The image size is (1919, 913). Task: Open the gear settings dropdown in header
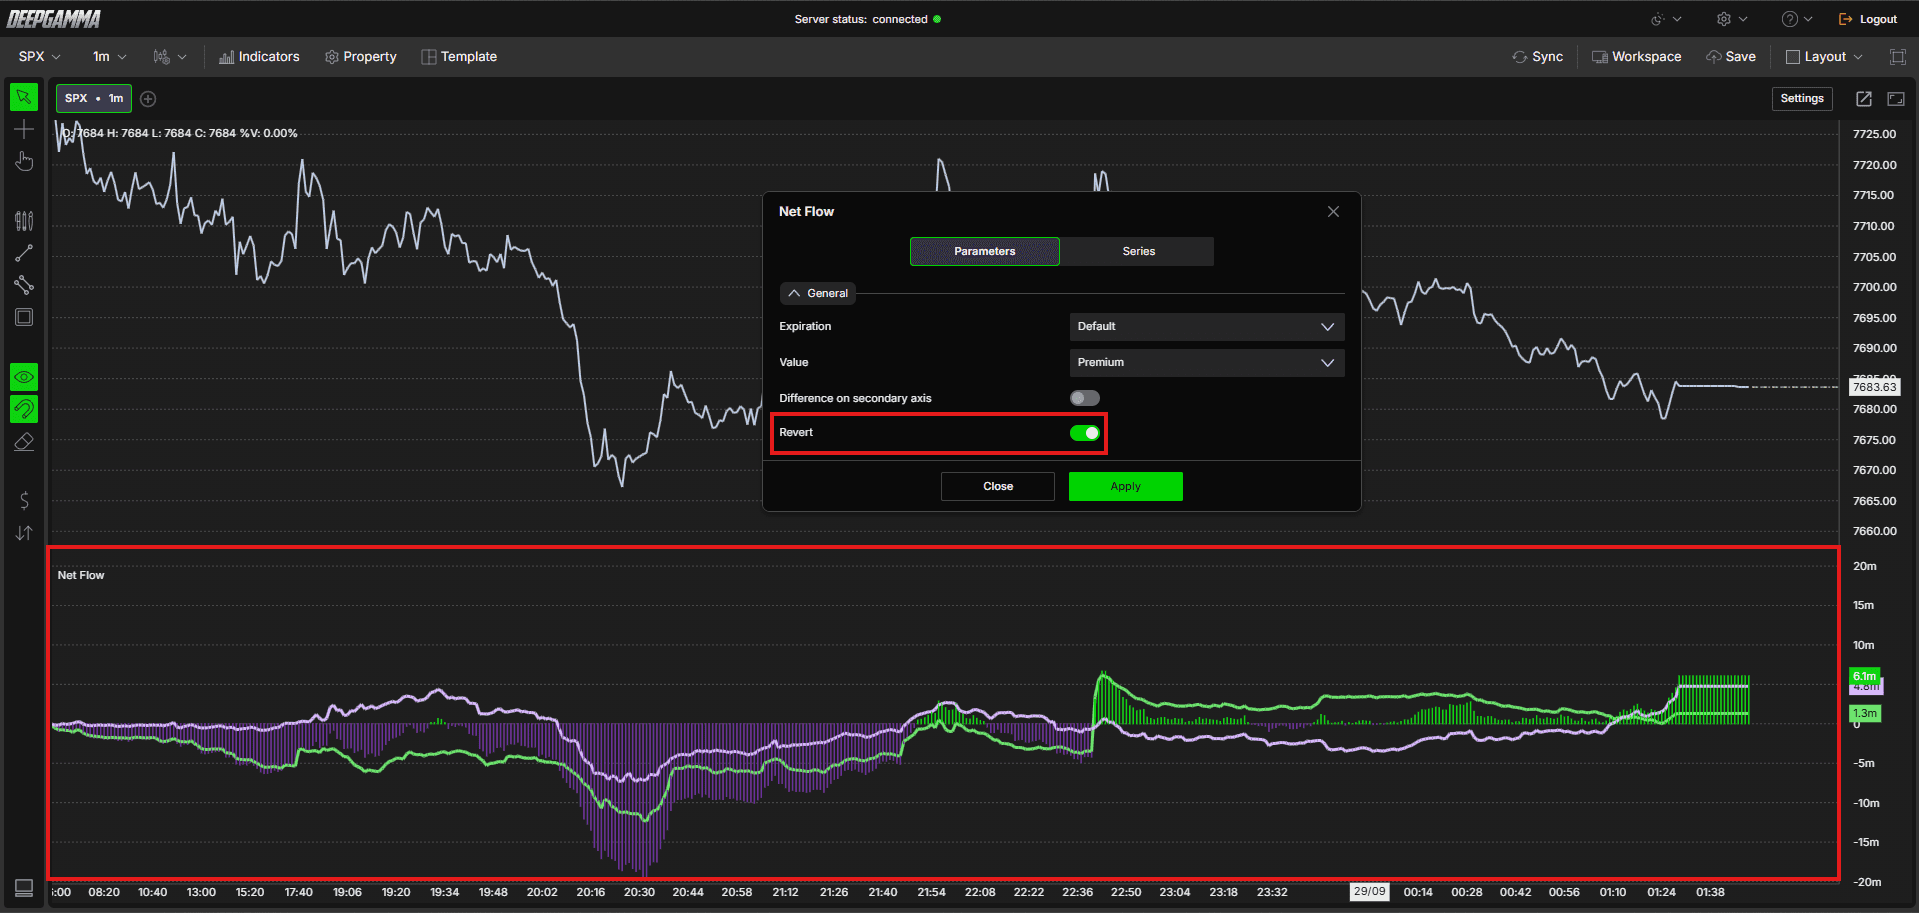point(1732,19)
